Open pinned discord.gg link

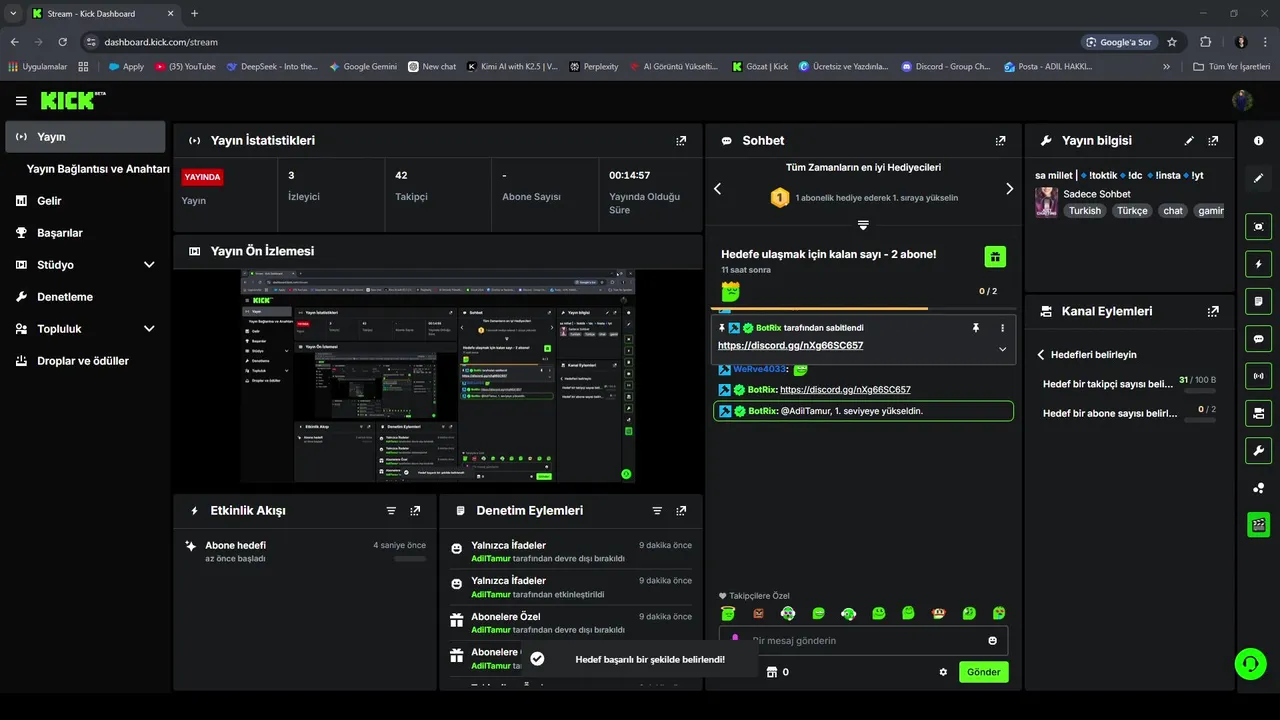click(x=790, y=346)
